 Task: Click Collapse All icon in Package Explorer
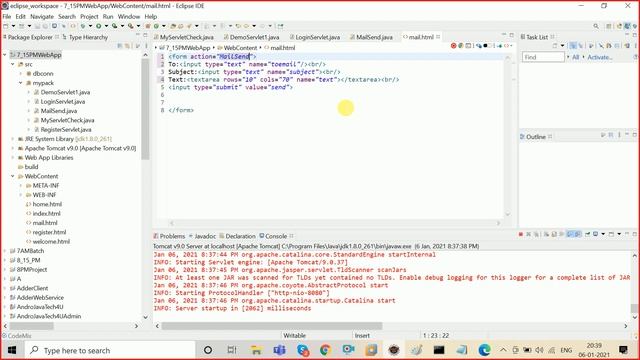tap(120, 46)
